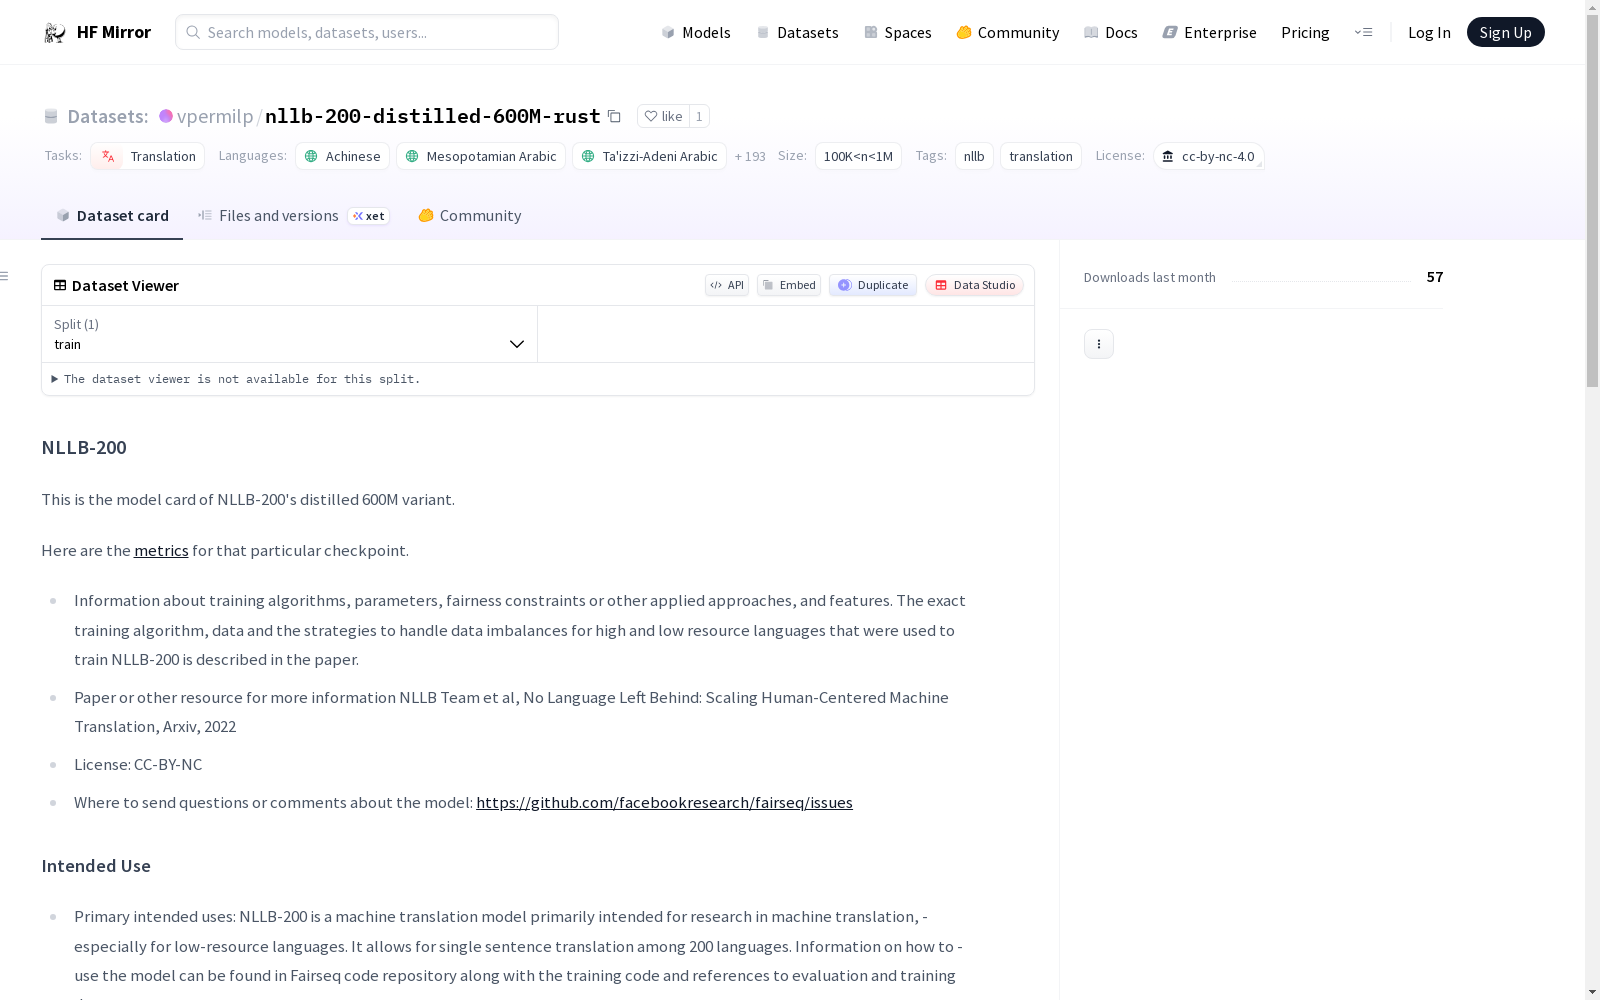Open the fairseq GitHub issues link

tap(664, 803)
